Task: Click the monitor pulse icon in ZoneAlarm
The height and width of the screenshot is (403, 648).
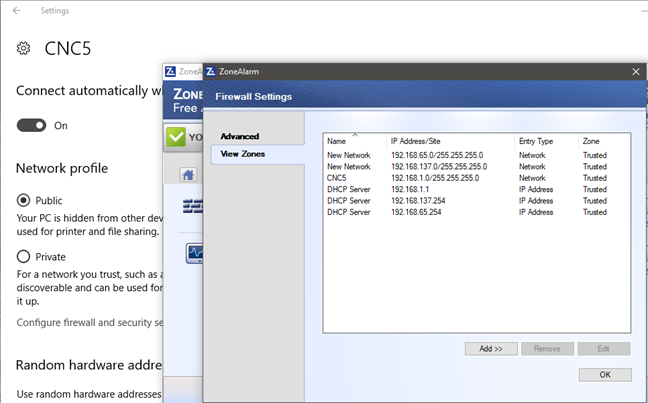Action: click(x=195, y=253)
